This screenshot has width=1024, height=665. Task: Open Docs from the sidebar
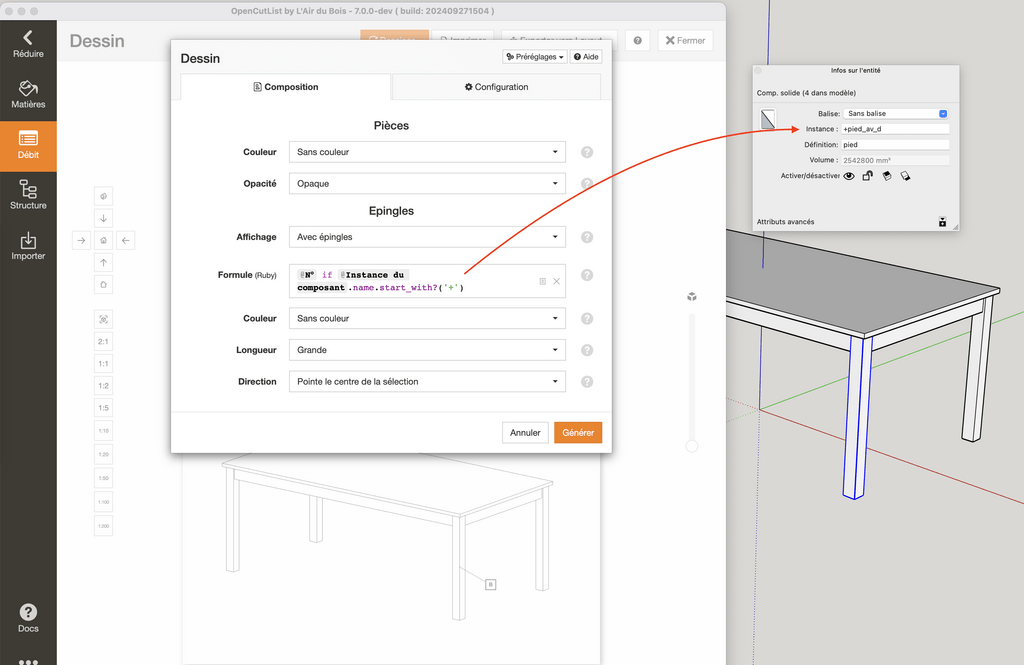click(28, 618)
